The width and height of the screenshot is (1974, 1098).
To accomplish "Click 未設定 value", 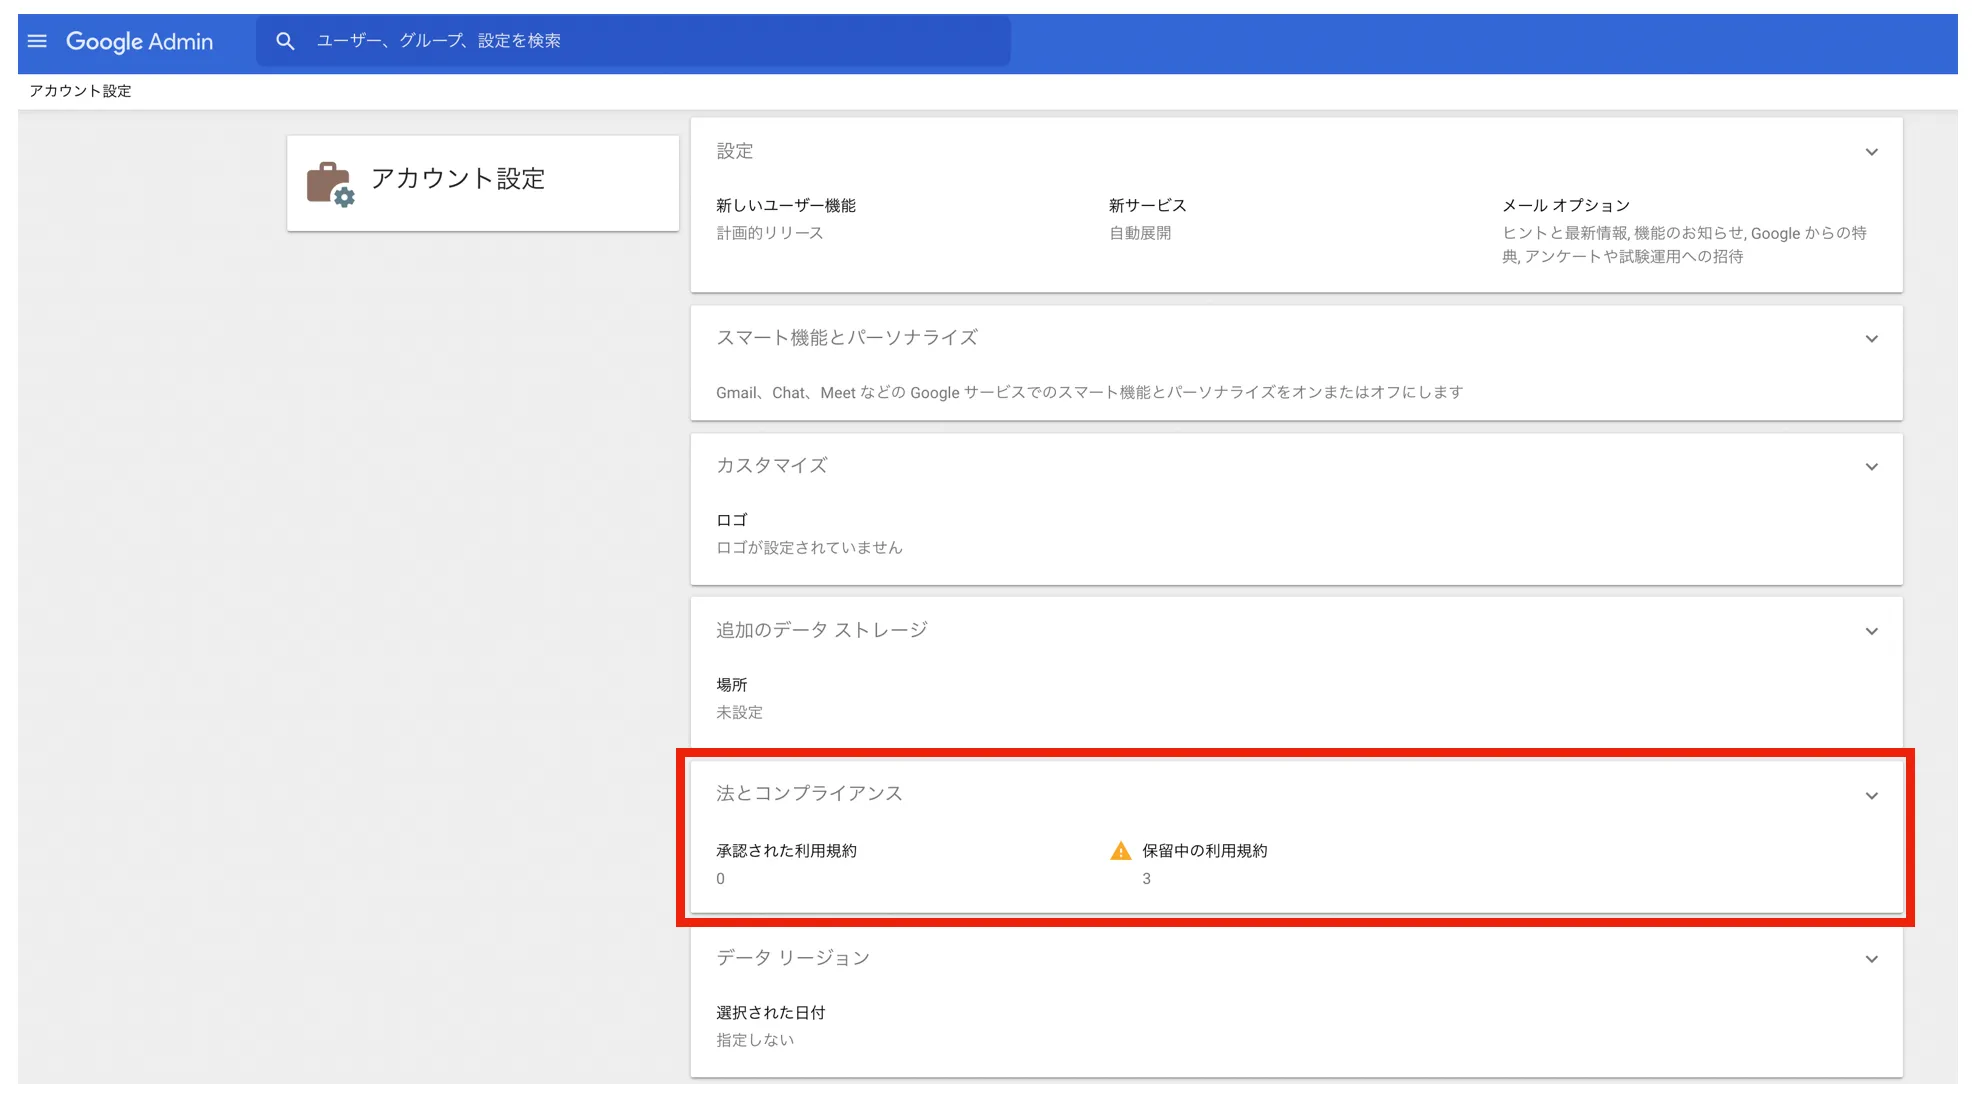I will point(739,713).
